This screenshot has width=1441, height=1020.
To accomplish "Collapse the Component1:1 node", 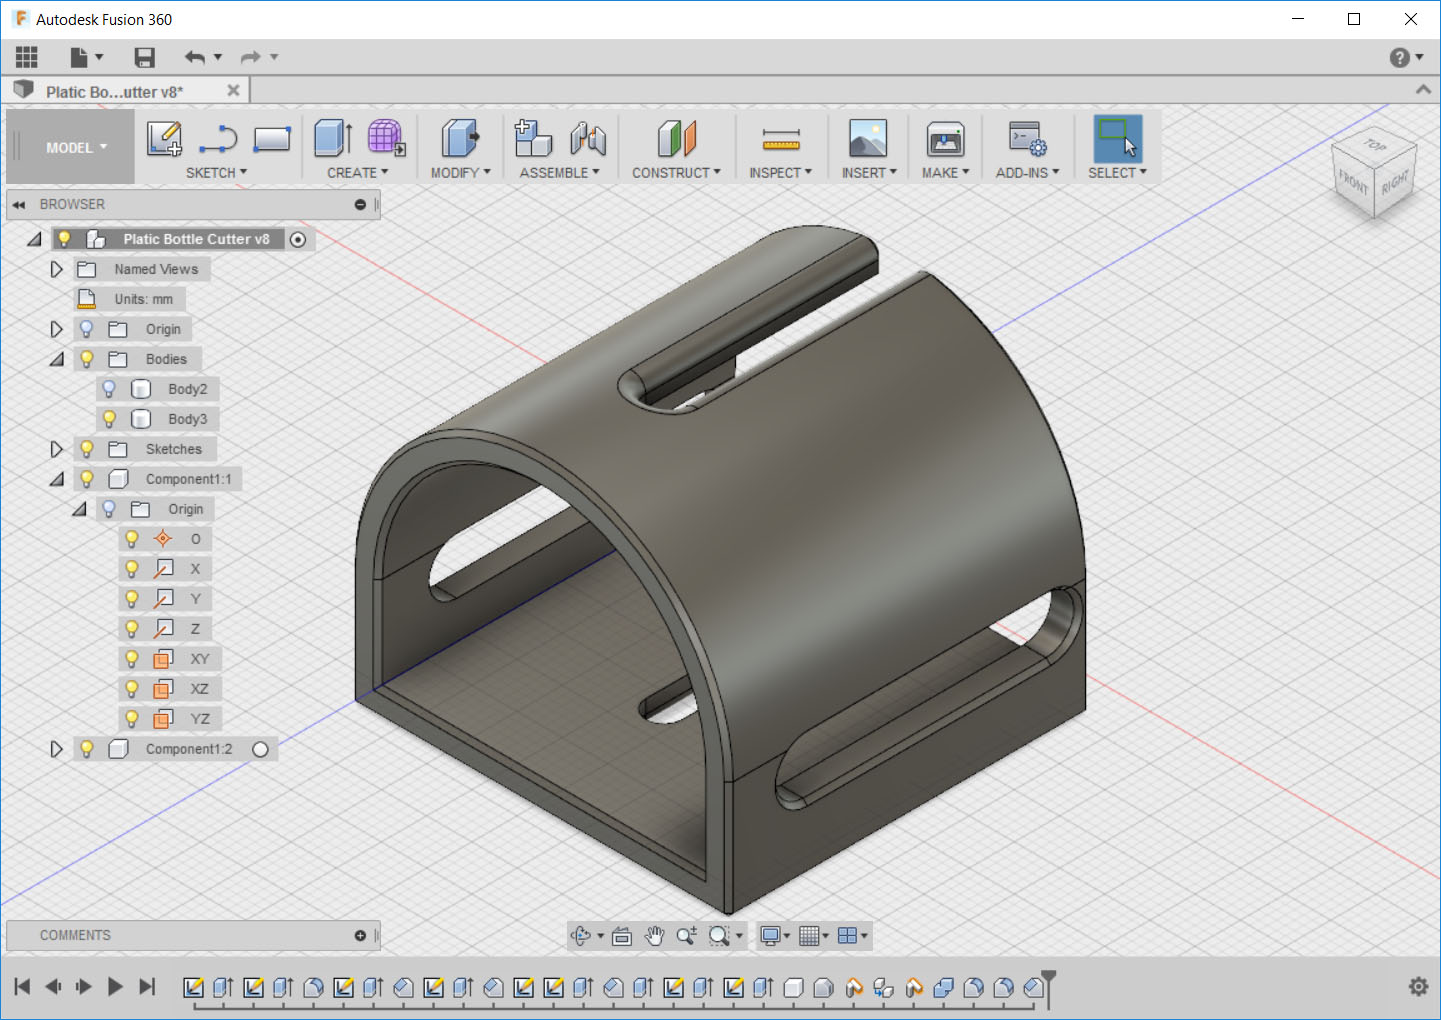I will [x=56, y=479].
